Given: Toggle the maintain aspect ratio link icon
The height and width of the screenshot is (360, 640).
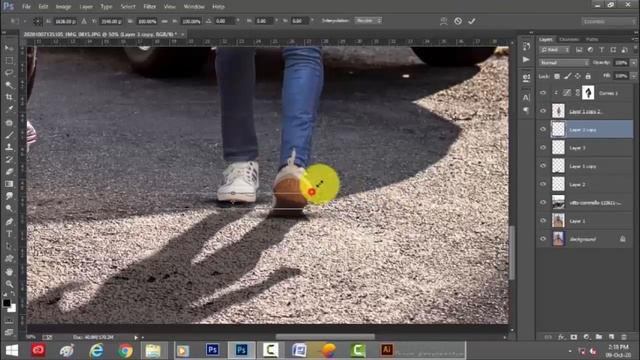Looking at the screenshot, I should 164,21.
